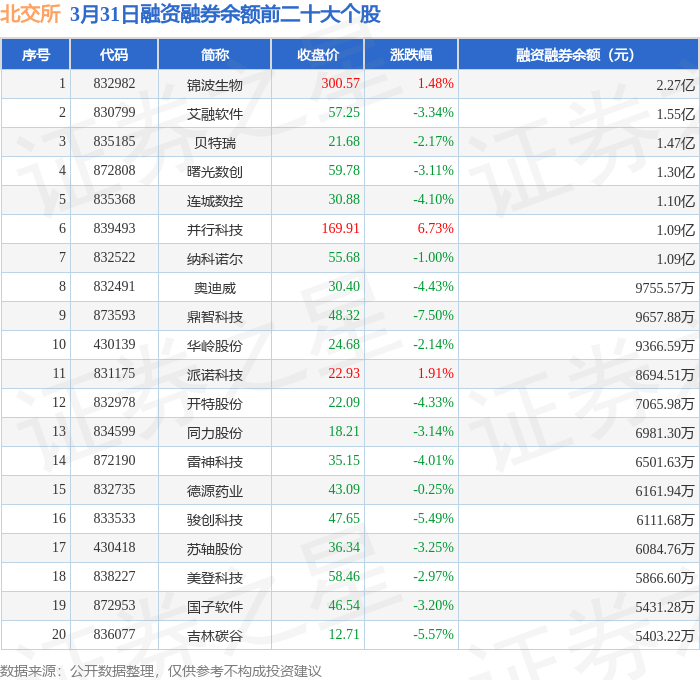Click change value -5.57%

click(433, 635)
